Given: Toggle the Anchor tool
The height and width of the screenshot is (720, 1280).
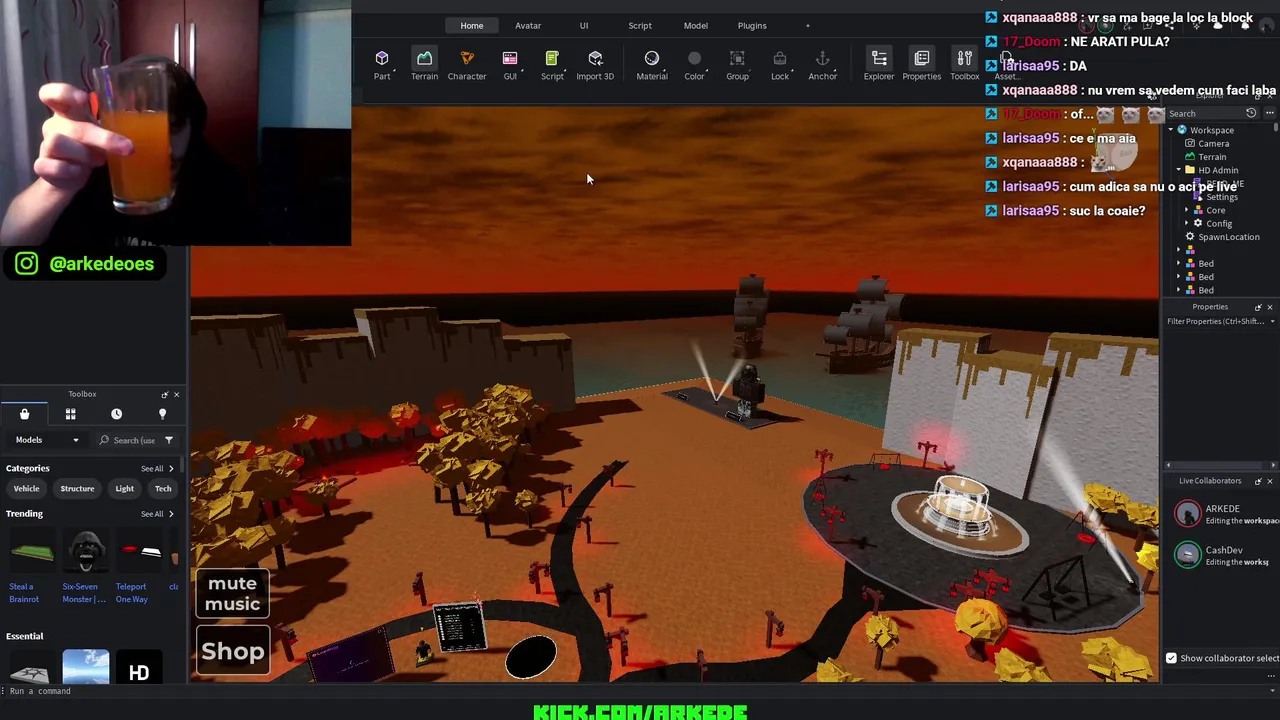Looking at the screenshot, I should (x=822, y=64).
